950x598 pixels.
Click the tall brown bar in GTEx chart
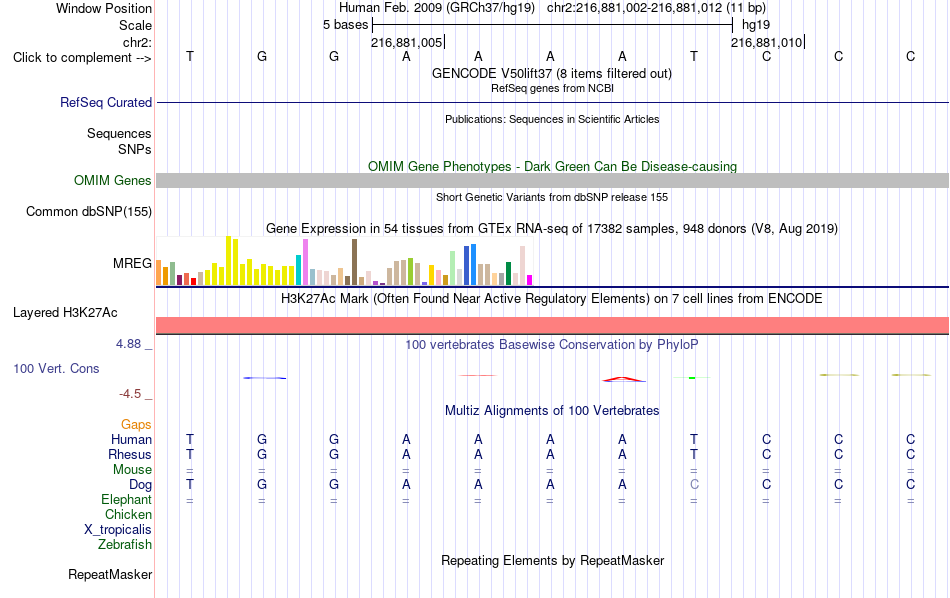354,262
